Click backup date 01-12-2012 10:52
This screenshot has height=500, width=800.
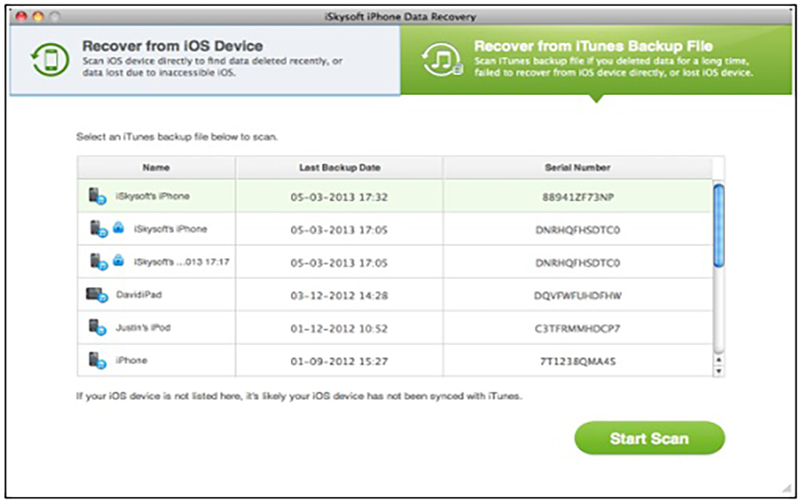pos(339,328)
